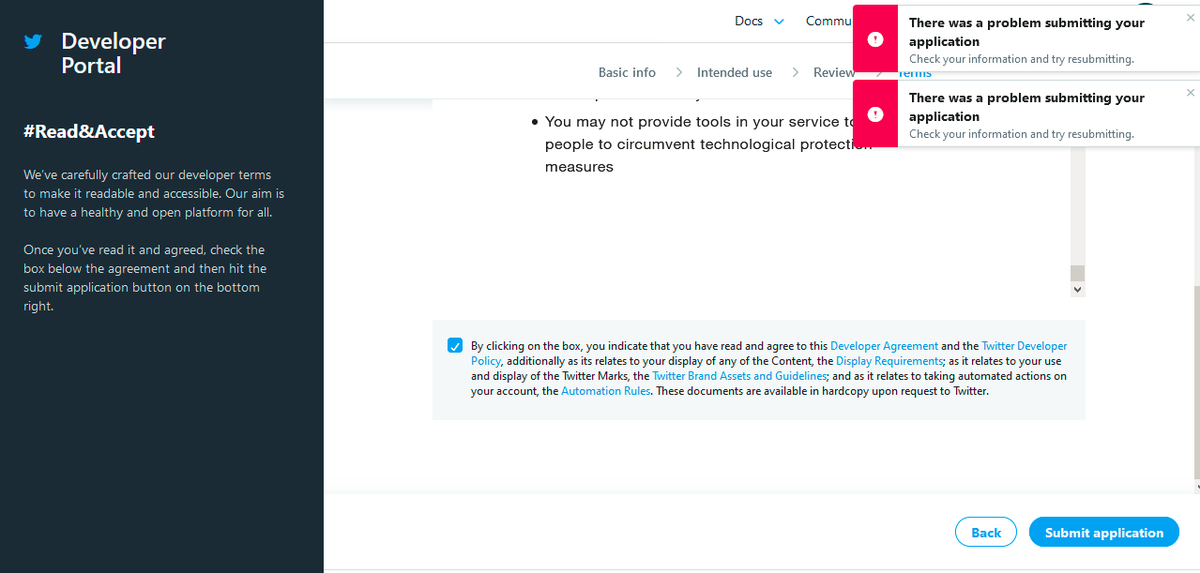
Task: Click the upper notification's red alert icon
Action: [875, 39]
